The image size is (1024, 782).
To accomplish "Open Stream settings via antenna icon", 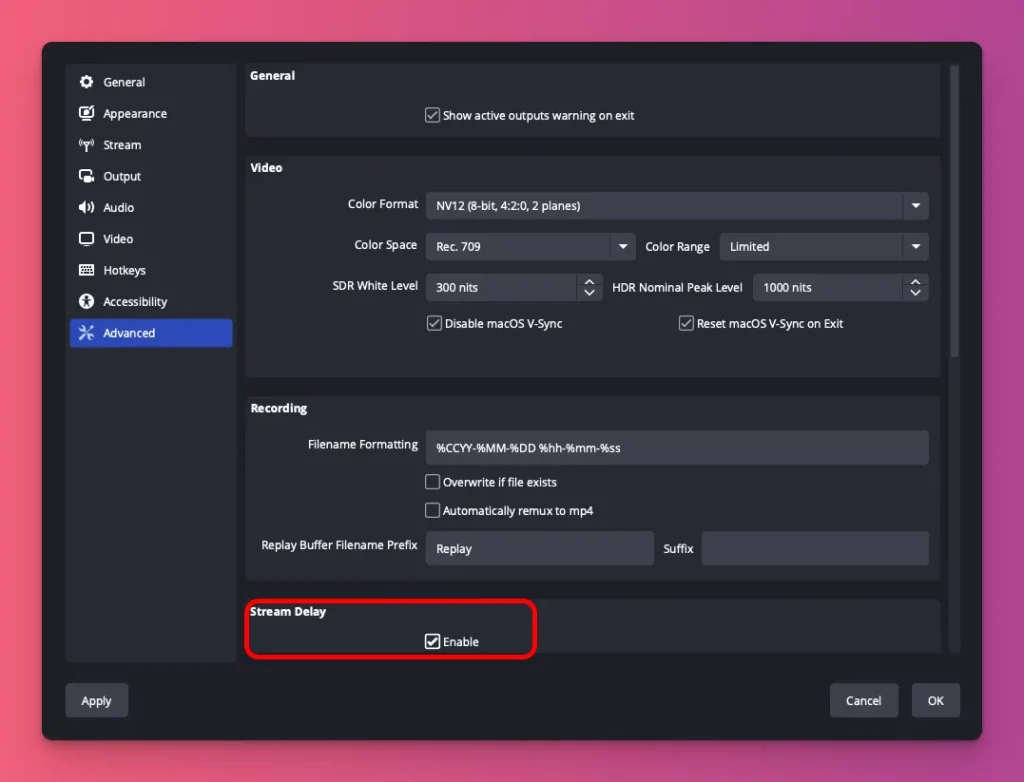I will pyautogui.click(x=87, y=145).
